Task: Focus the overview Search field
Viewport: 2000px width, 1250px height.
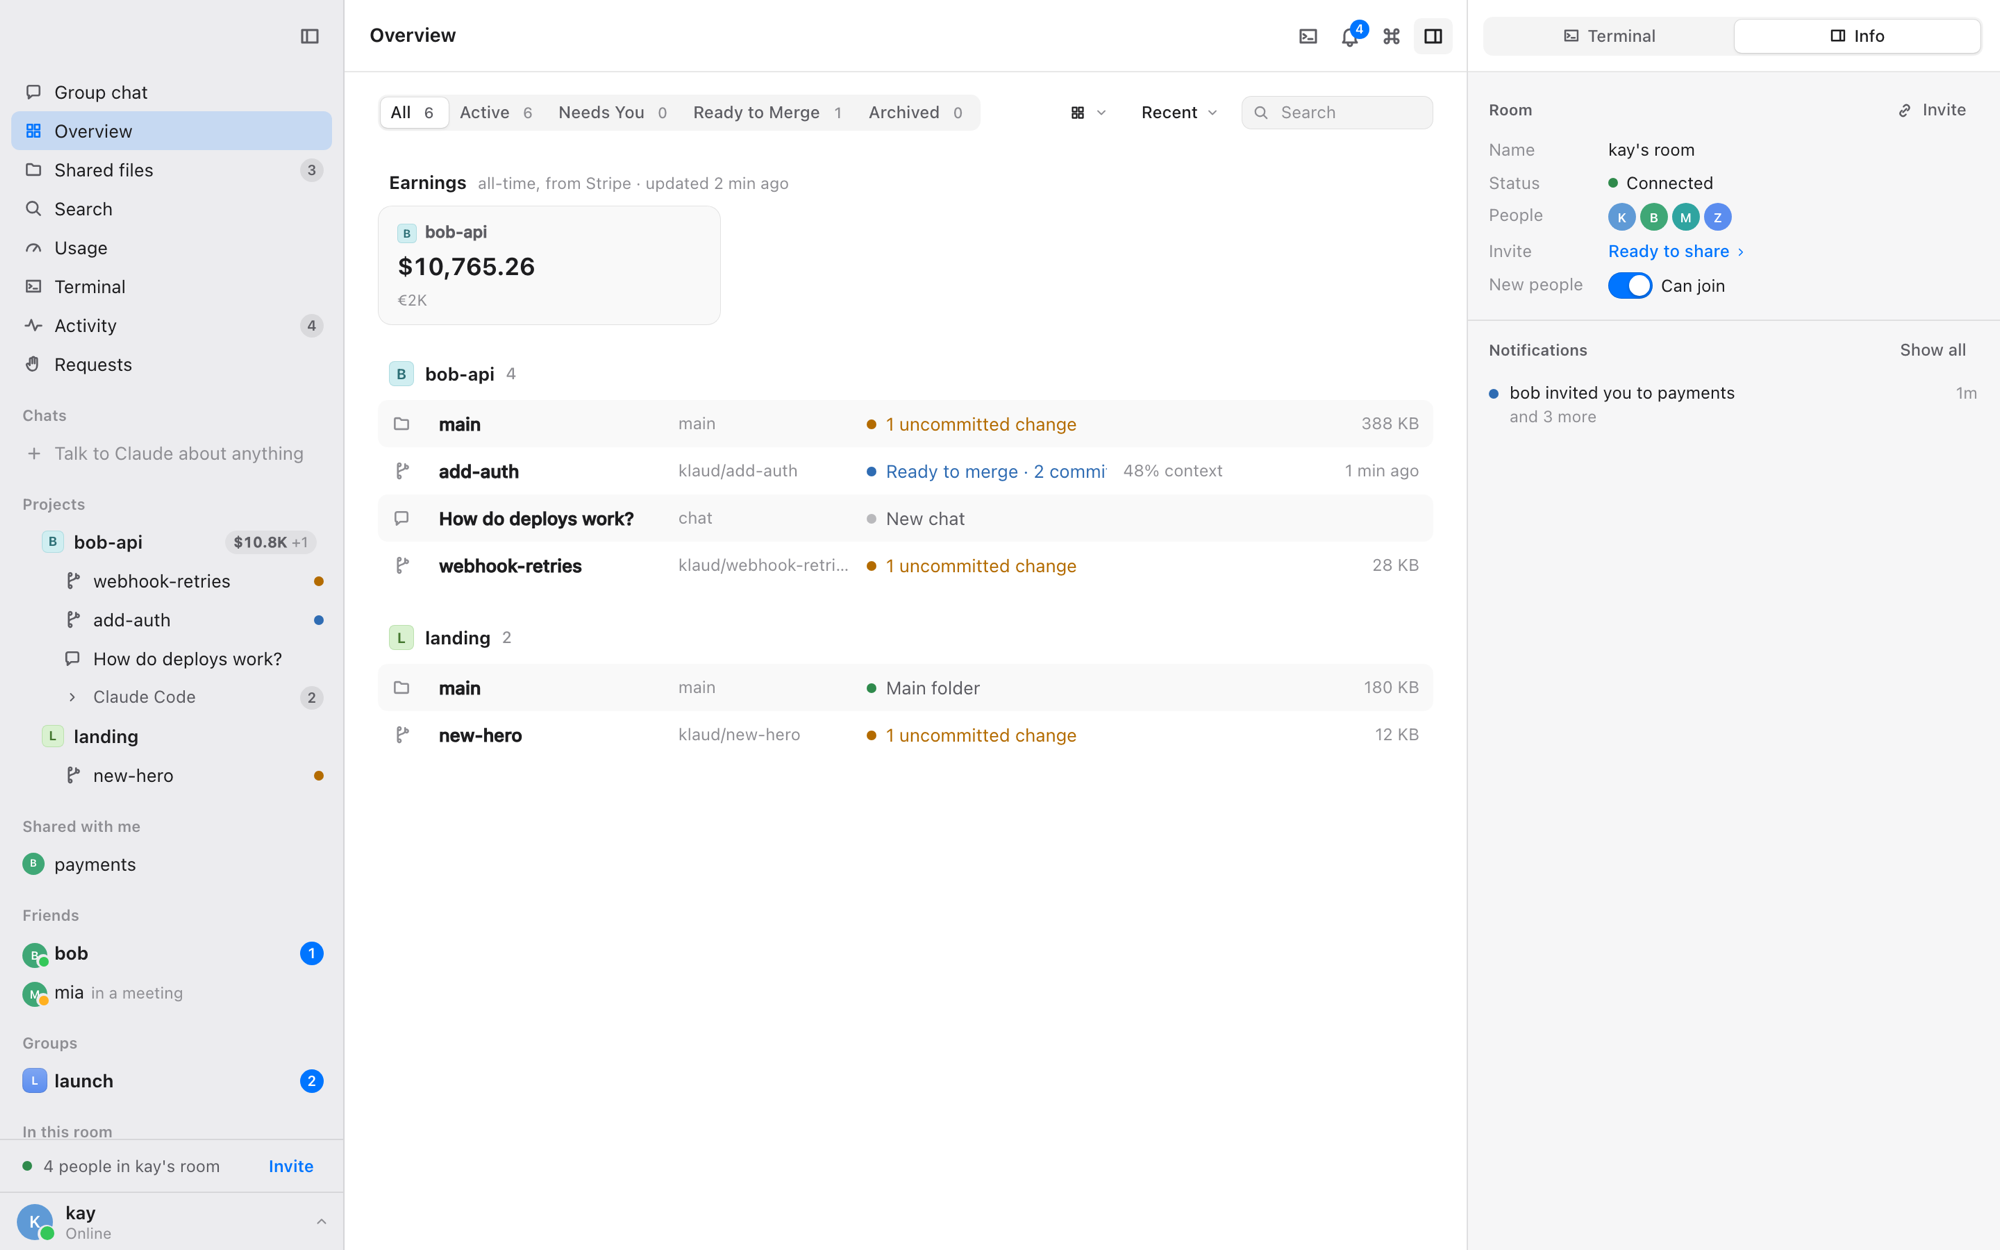Action: [x=1337, y=113]
